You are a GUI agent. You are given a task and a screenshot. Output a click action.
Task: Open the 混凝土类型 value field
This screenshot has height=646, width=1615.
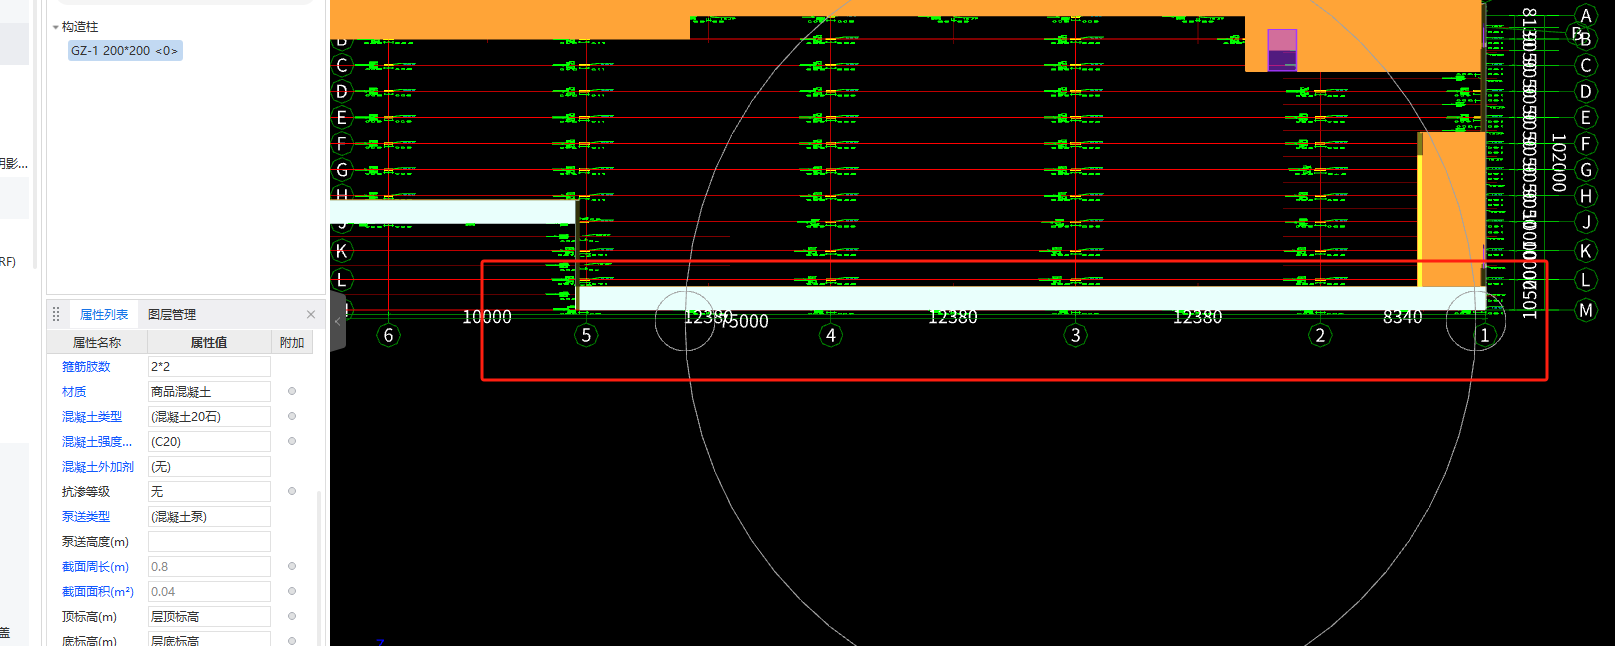[209, 417]
